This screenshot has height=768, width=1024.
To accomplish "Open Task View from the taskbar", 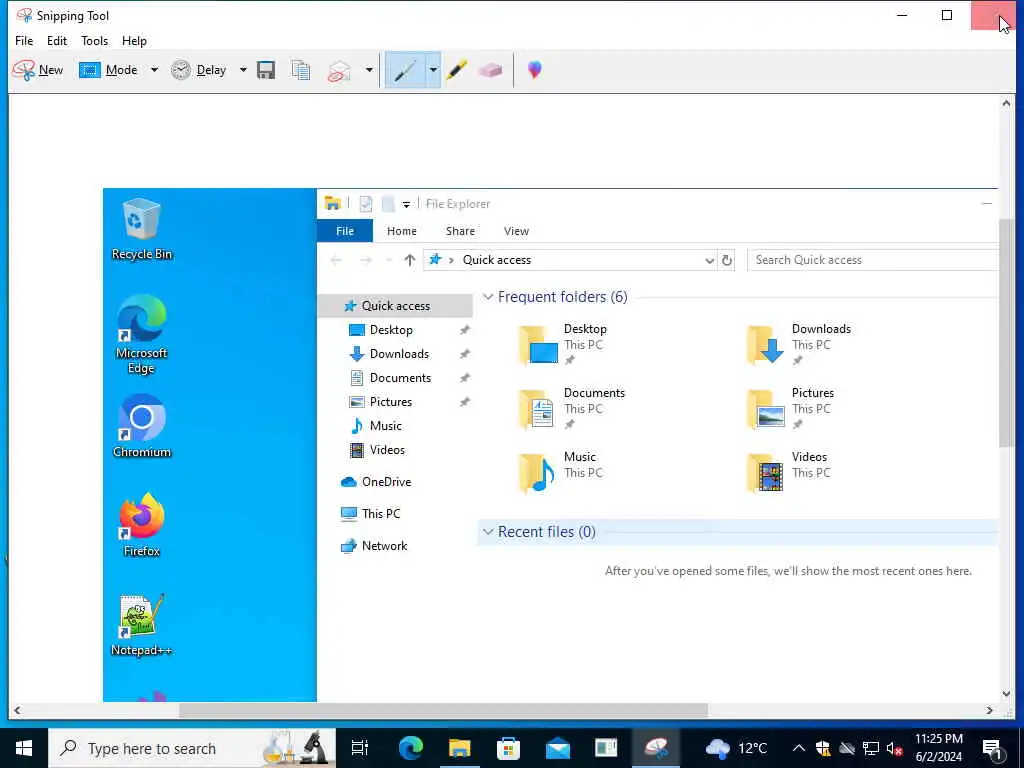I will pyautogui.click(x=360, y=748).
